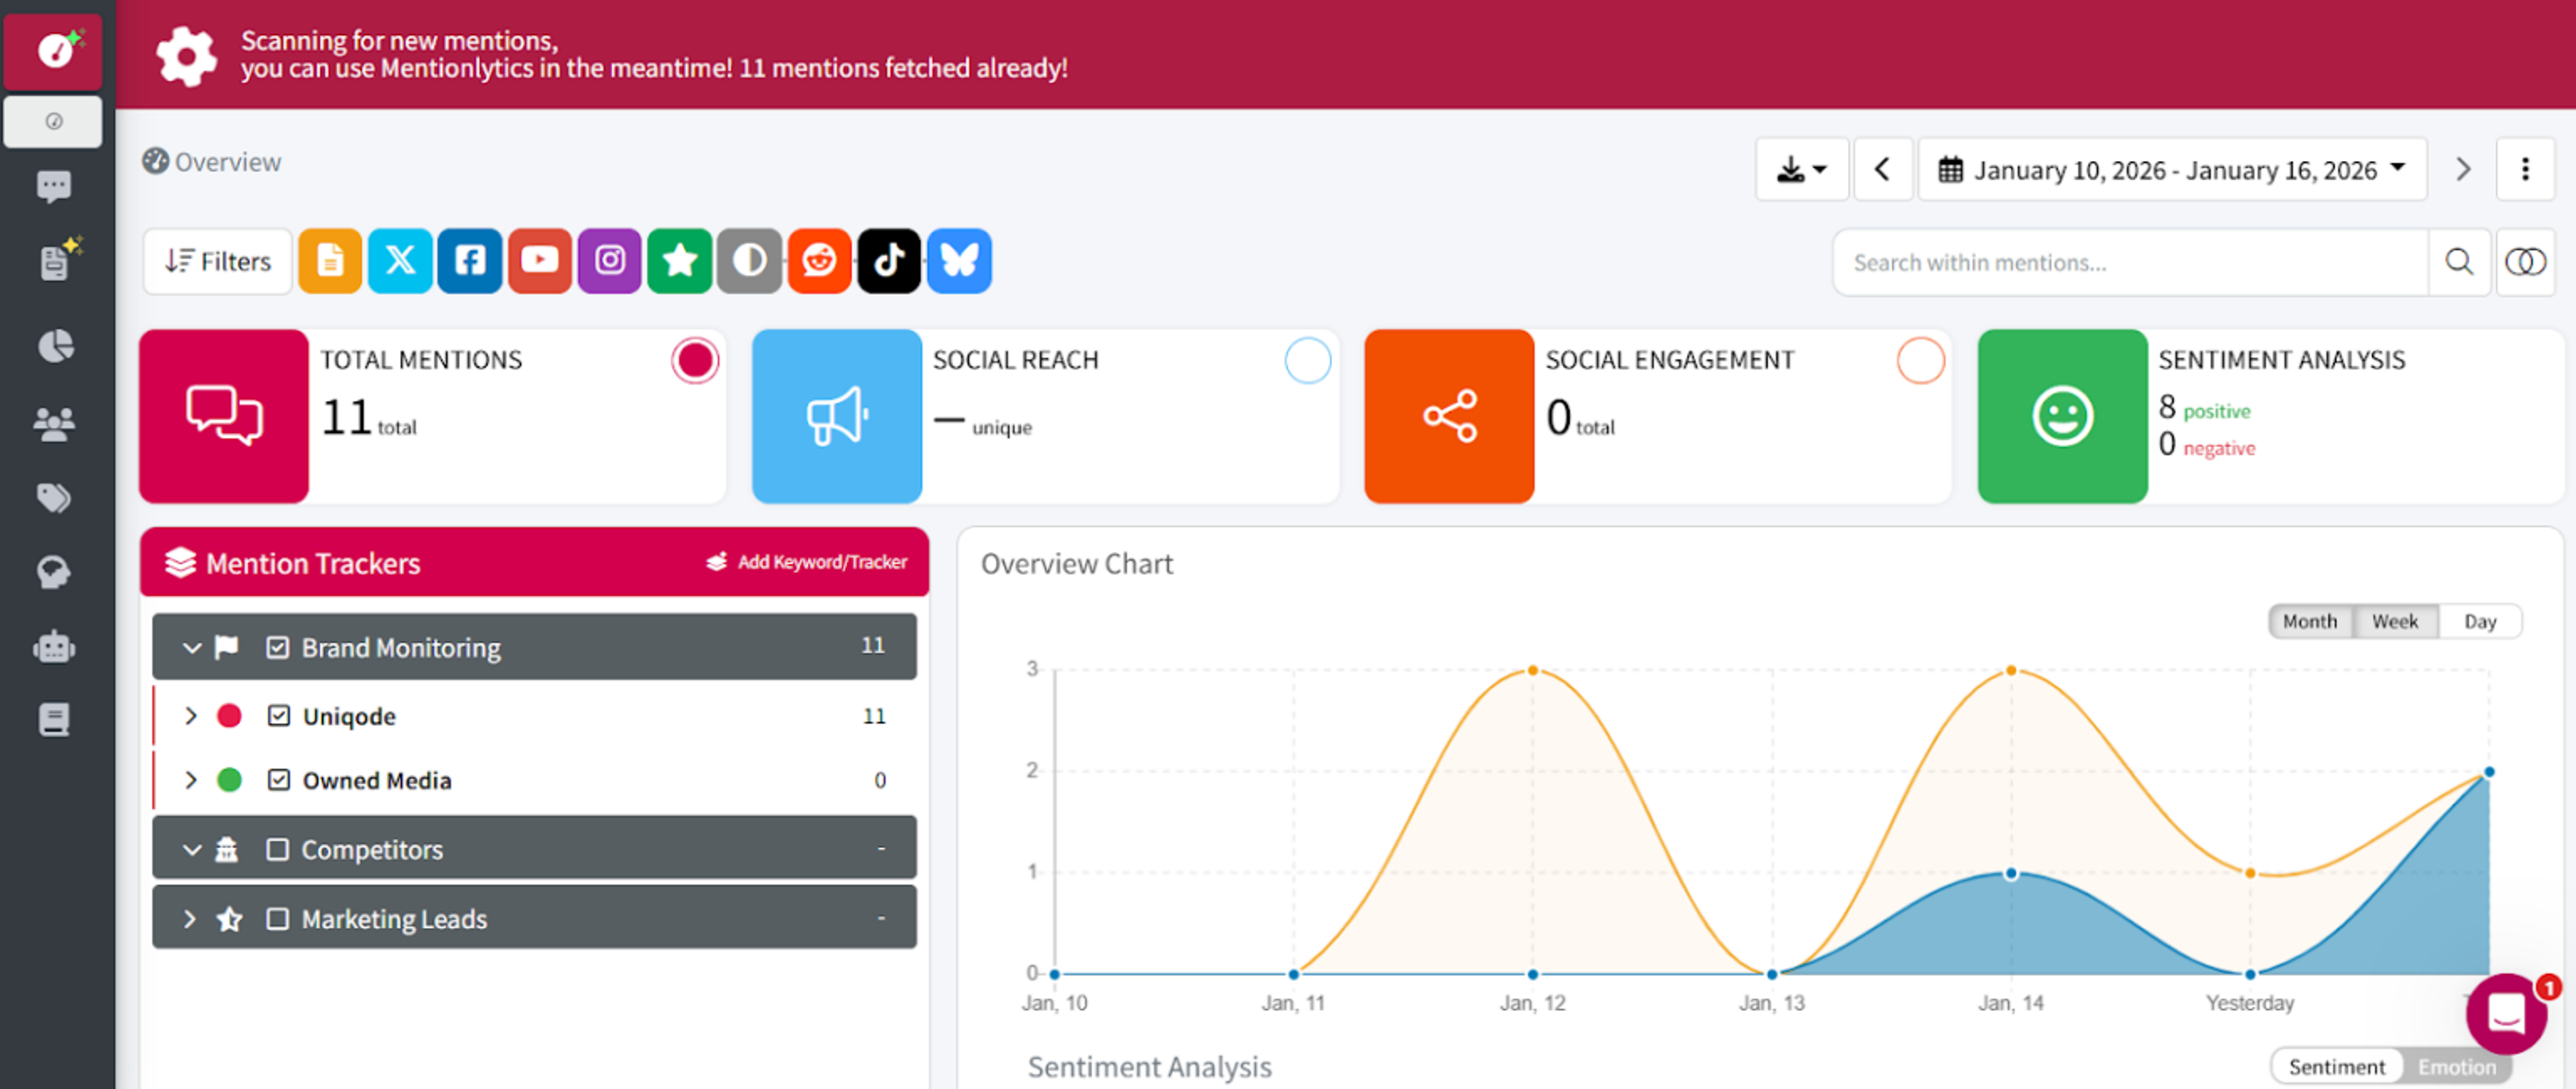Expand the Uniqode tracker row
The width and height of the screenshot is (2576, 1089).
coord(191,716)
